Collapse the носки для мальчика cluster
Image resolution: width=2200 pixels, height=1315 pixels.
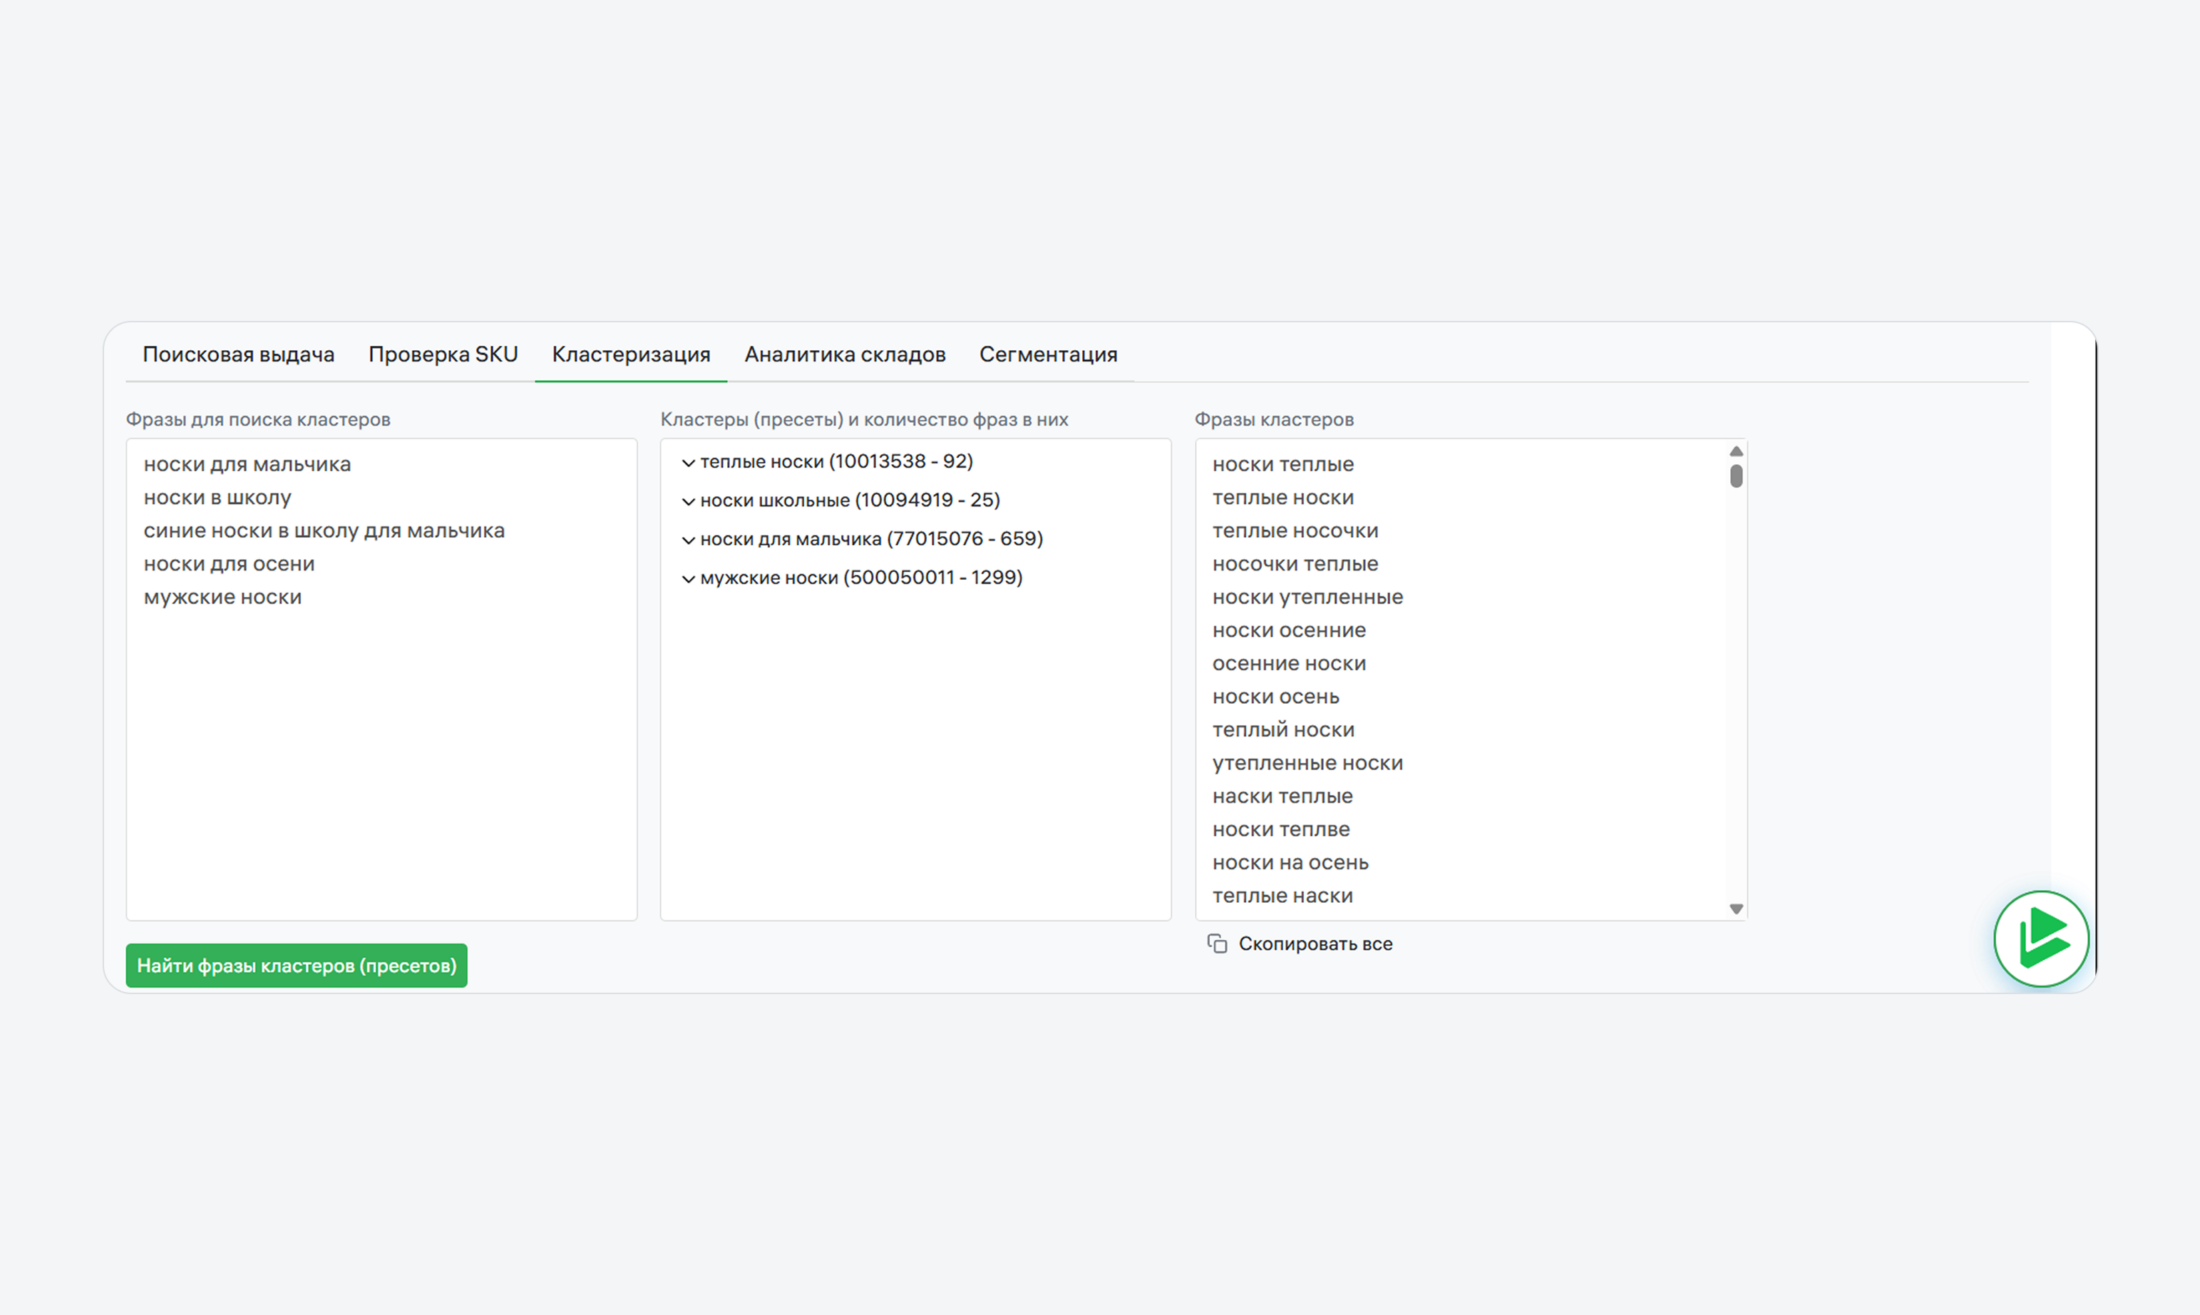pyautogui.click(x=688, y=539)
